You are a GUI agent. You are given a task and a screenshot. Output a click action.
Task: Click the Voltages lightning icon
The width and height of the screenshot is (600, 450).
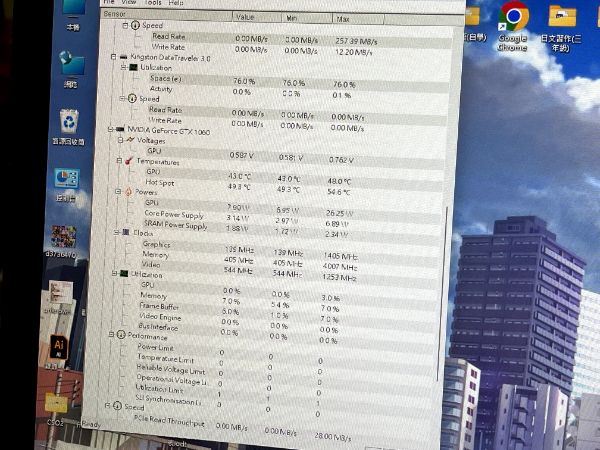tap(130, 140)
